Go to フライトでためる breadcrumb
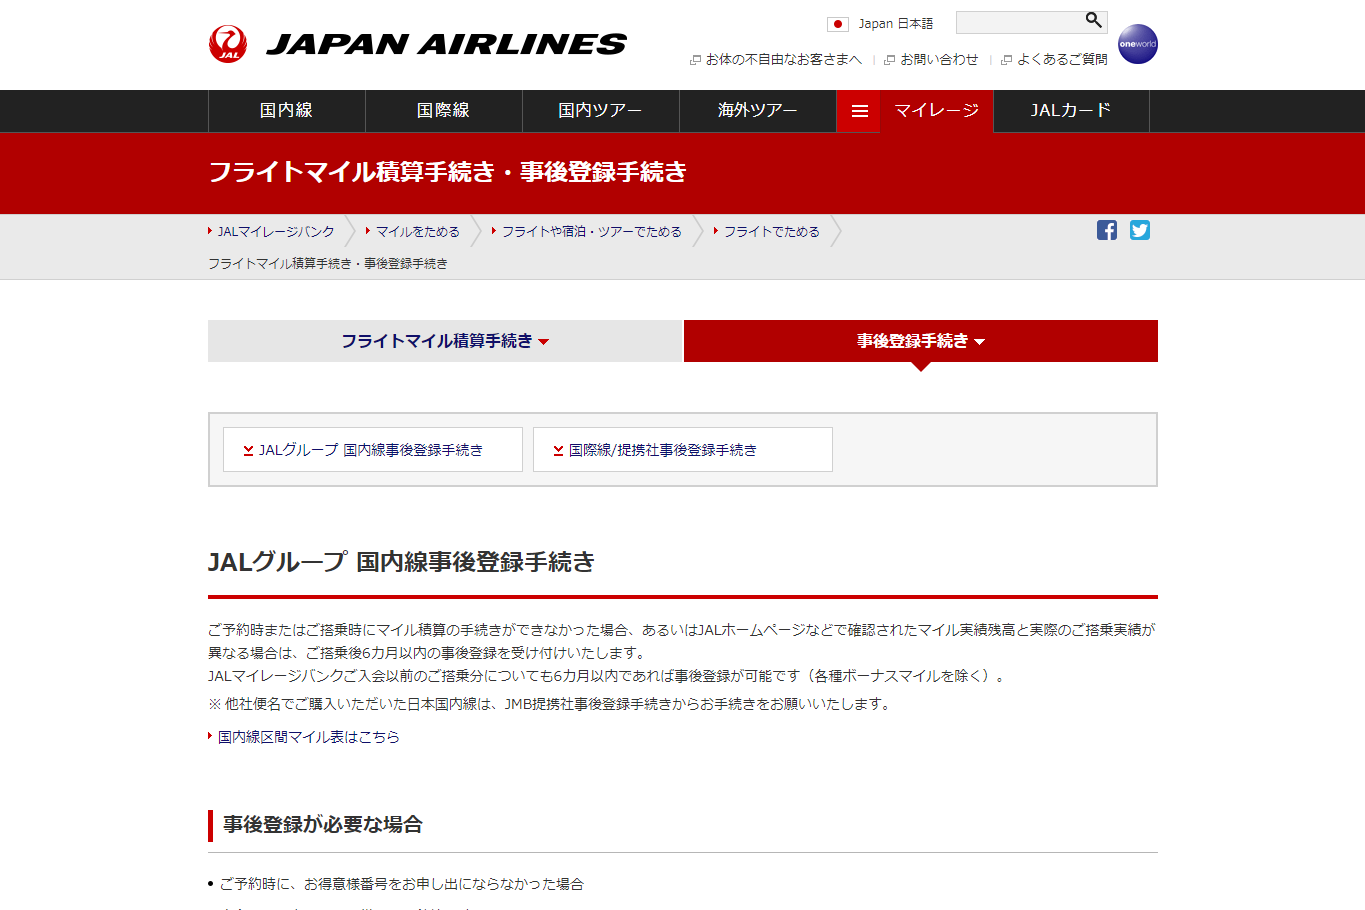Image resolution: width=1365 pixels, height=910 pixels. (771, 232)
